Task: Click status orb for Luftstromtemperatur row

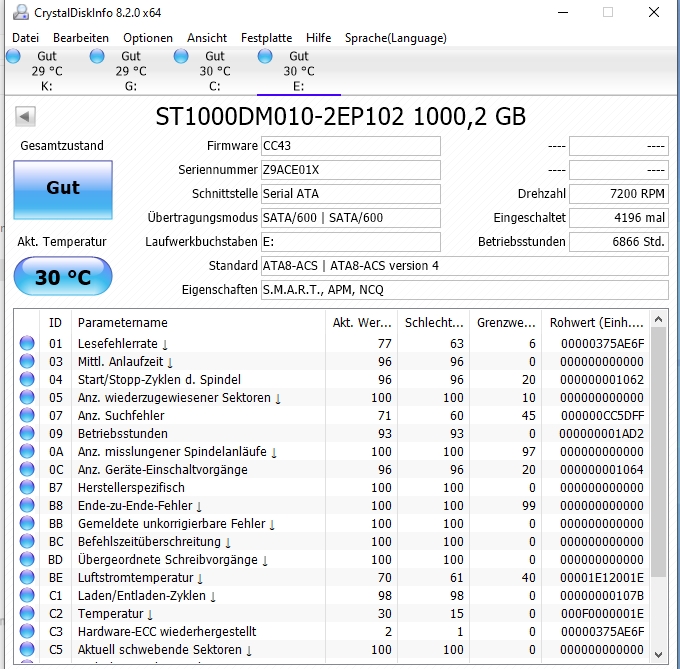Action: (27, 577)
